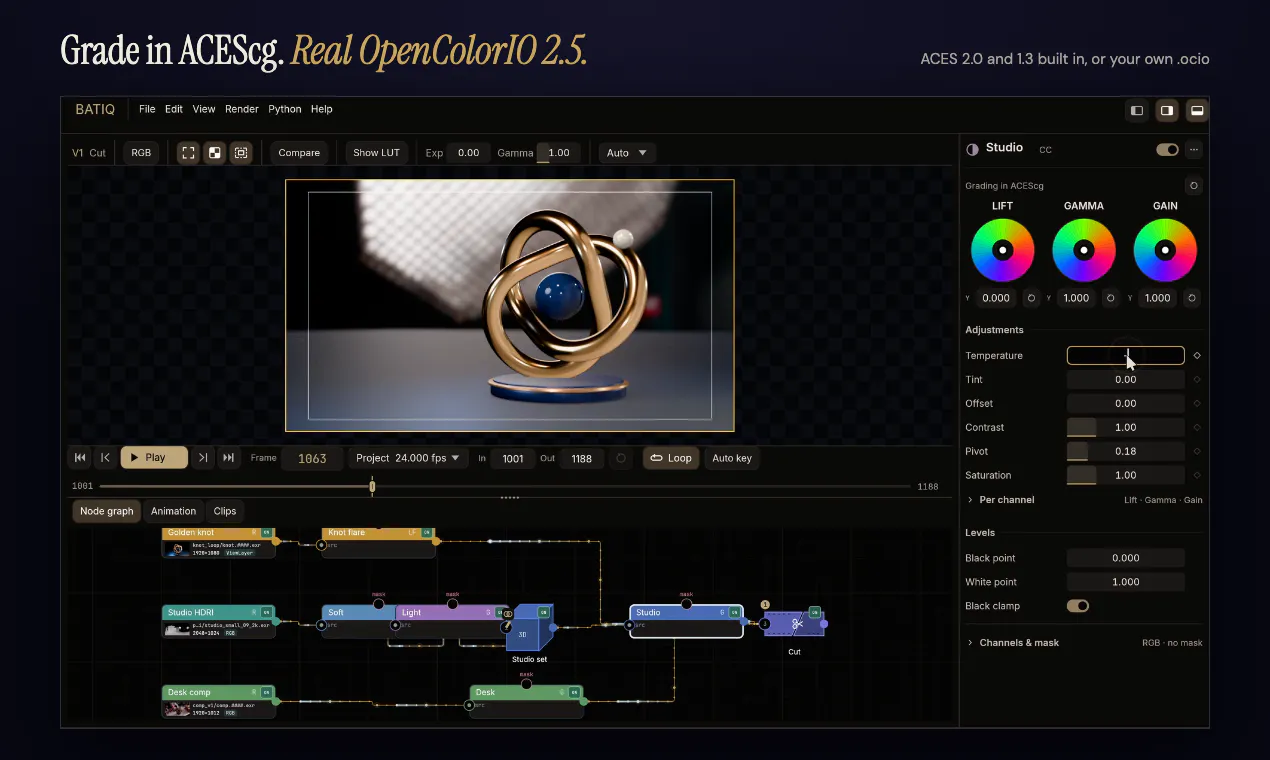Click the In frame field 1001
Screen dimensions: 1270x760
pos(513,458)
